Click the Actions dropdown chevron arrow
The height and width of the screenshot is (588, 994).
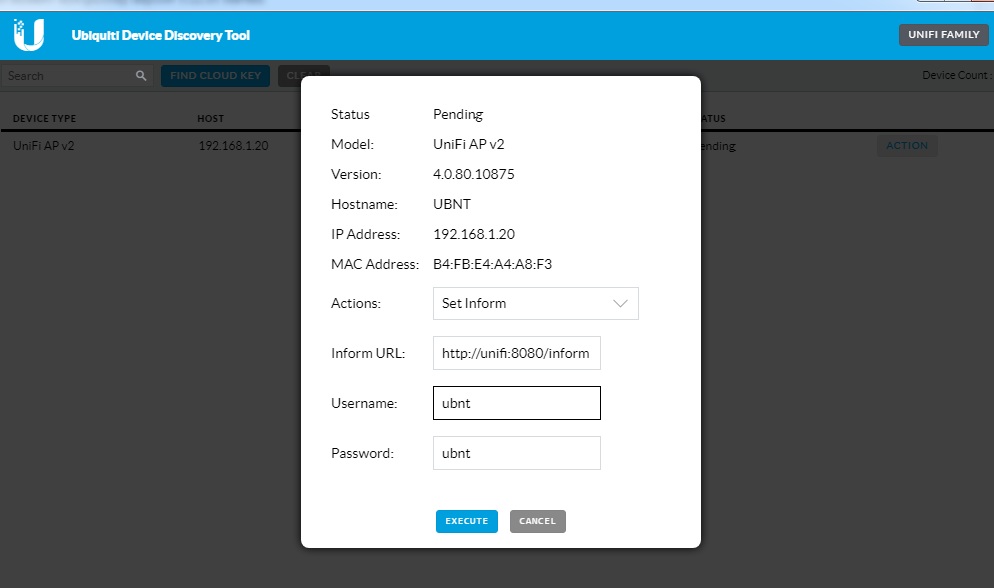click(x=620, y=304)
